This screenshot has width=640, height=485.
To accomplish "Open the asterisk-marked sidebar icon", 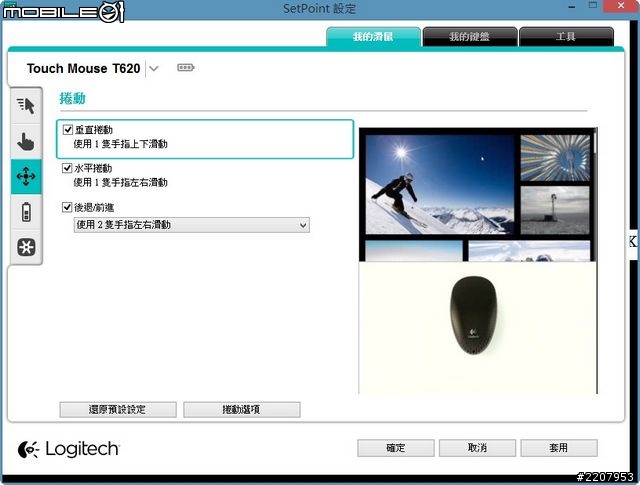I will click(x=26, y=247).
